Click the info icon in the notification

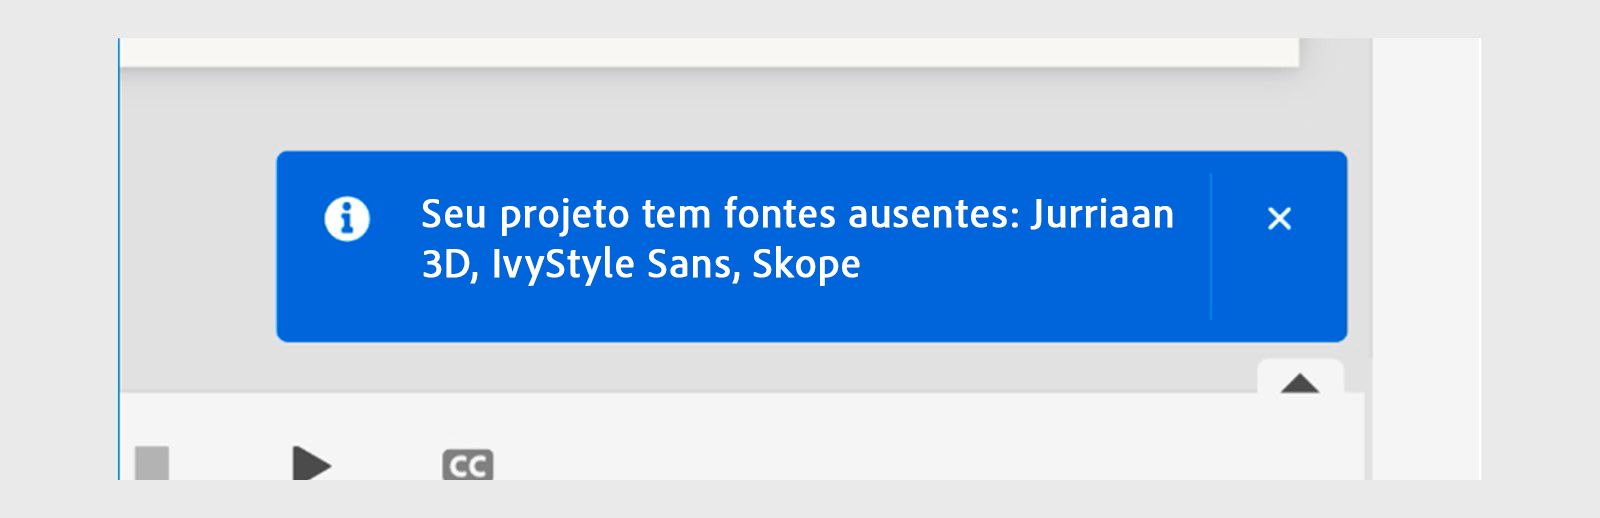[x=347, y=218]
